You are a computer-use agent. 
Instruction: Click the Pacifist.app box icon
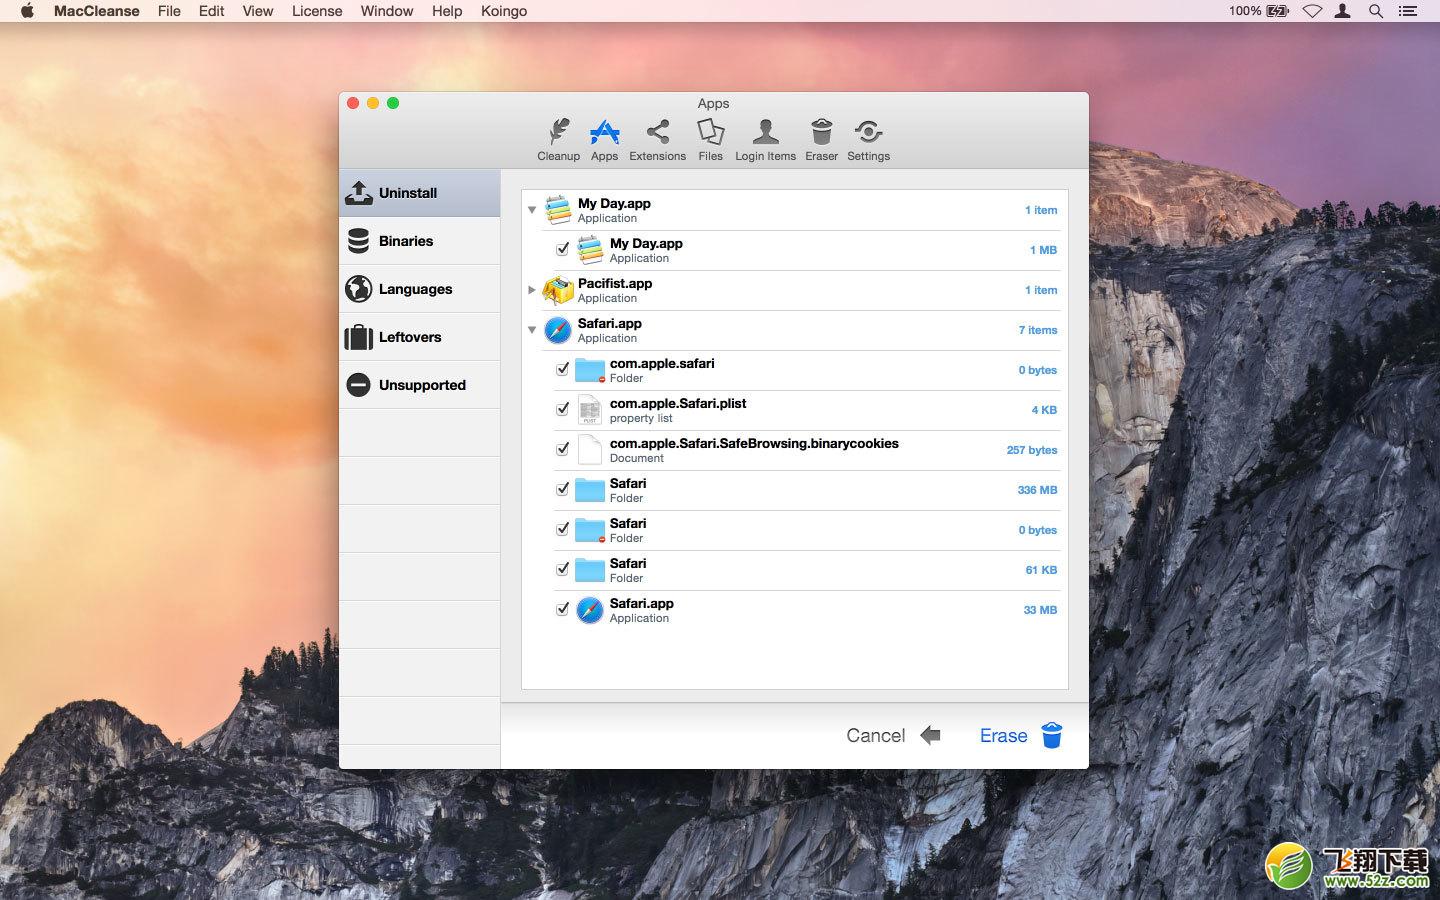[557, 290]
